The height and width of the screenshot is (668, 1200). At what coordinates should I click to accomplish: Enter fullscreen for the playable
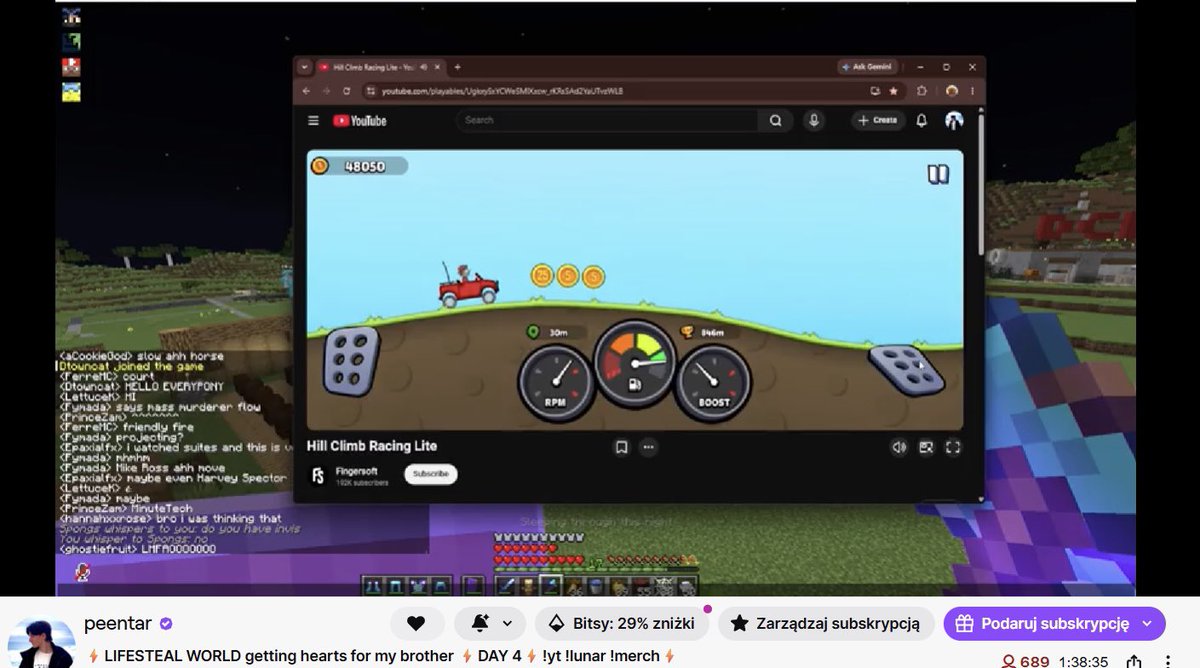click(x=953, y=447)
